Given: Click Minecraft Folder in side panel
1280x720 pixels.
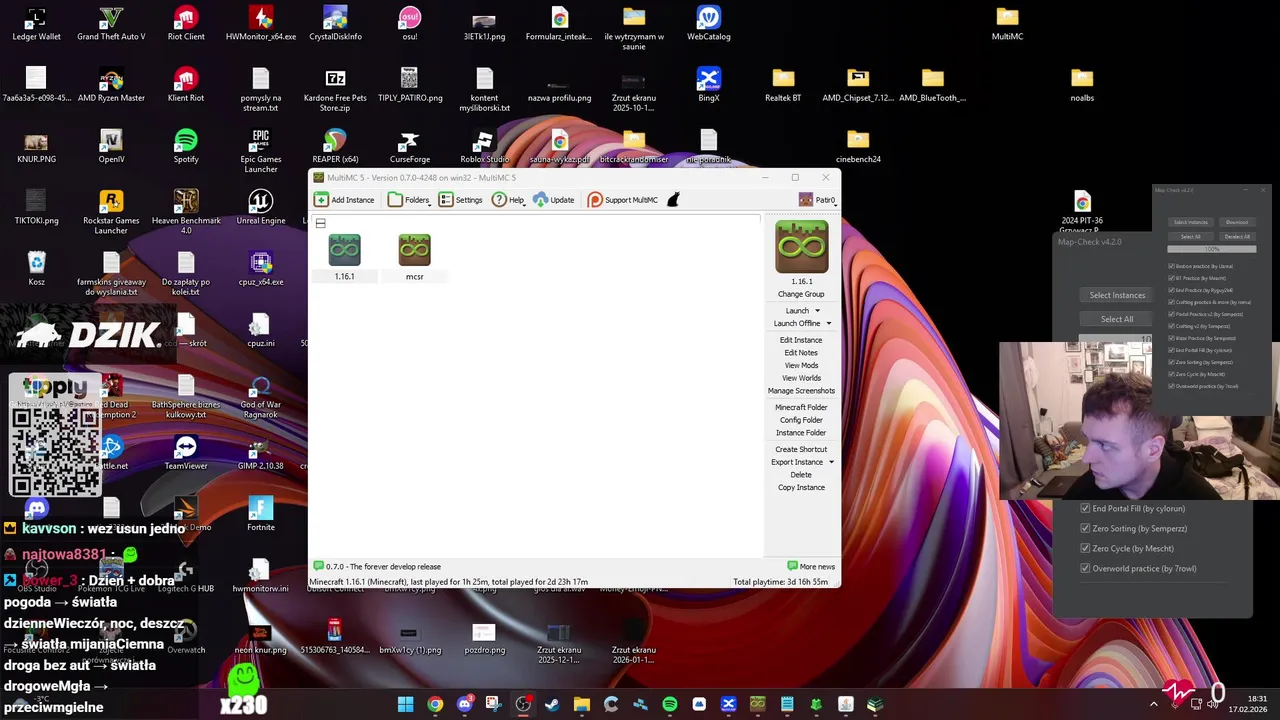Looking at the screenshot, I should pos(801,408).
